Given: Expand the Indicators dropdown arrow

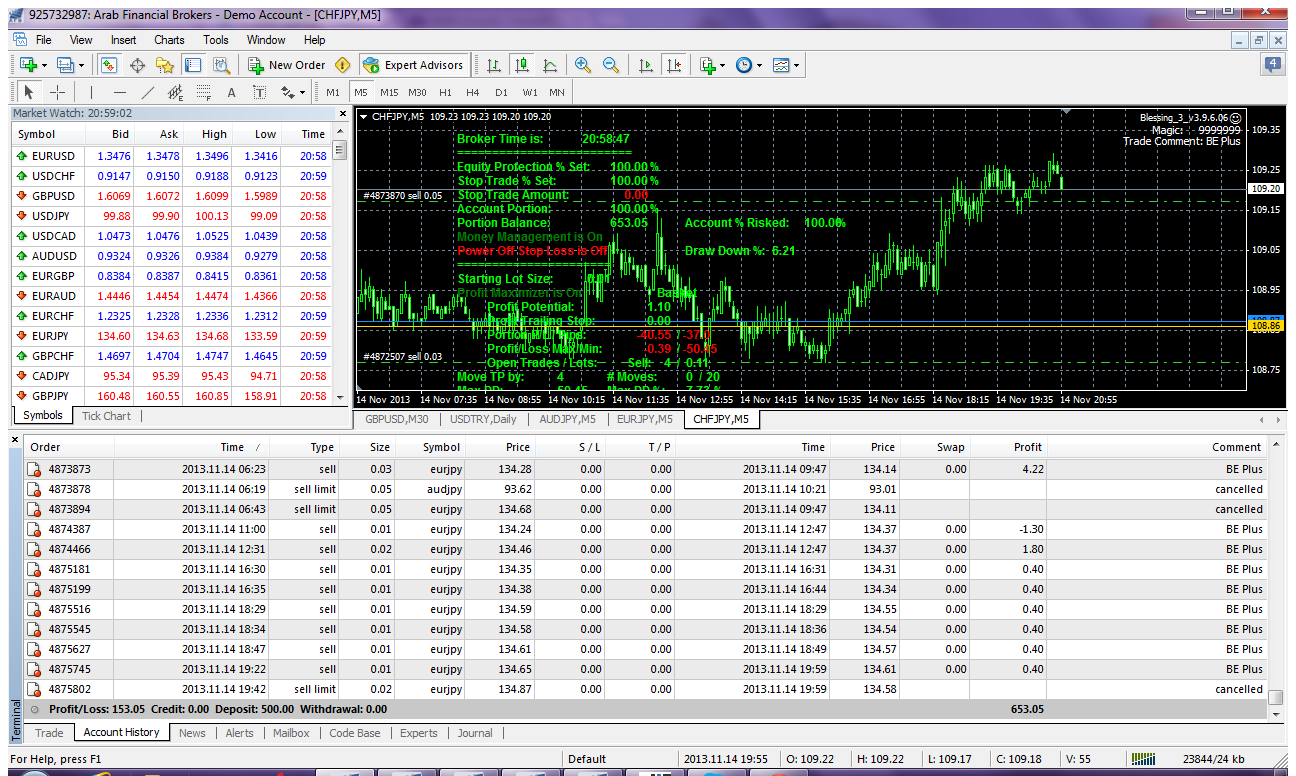Looking at the screenshot, I should tap(723, 65).
